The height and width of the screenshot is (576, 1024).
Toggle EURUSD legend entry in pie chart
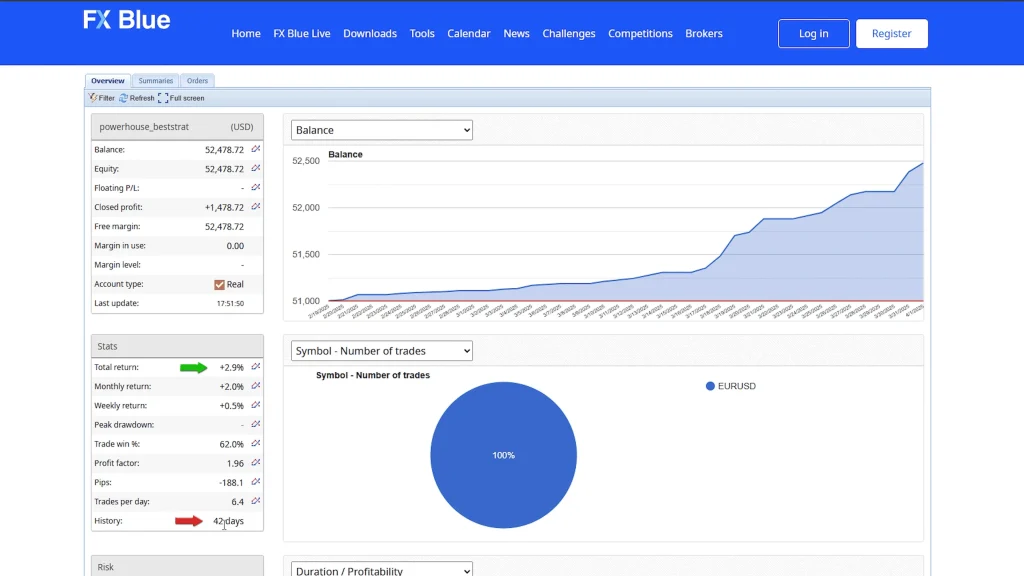pos(731,386)
